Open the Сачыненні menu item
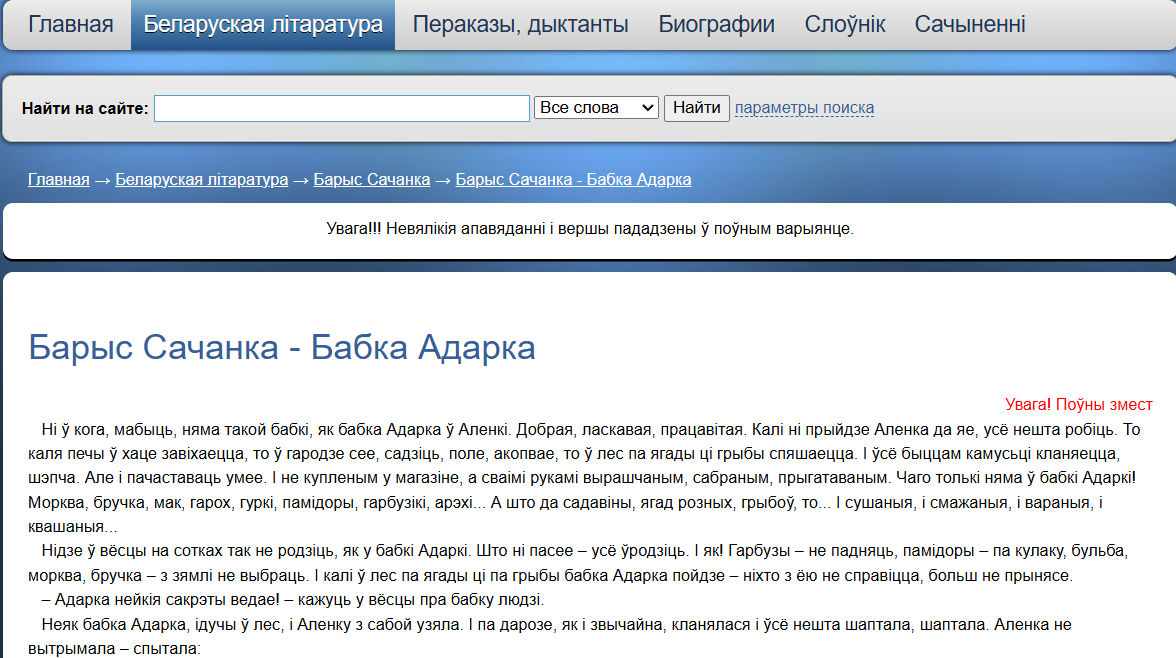The image size is (1176, 658). coord(969,25)
